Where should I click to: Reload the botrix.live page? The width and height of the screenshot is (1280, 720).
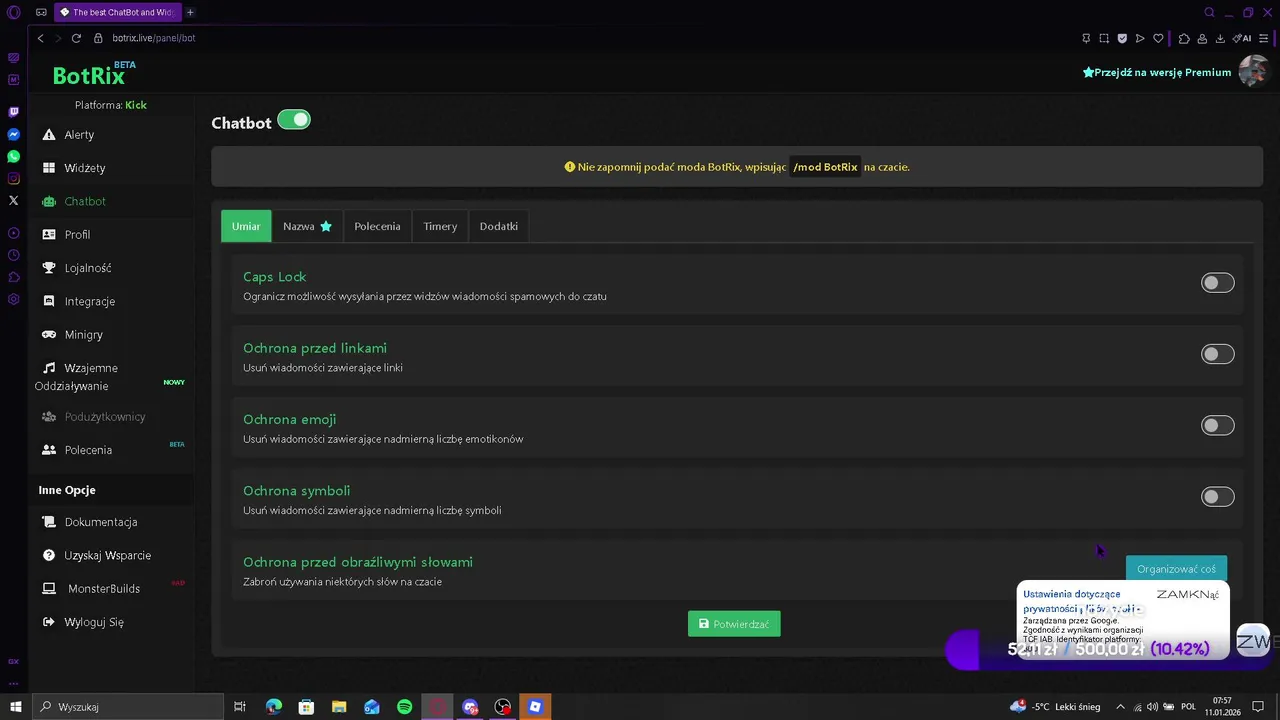pyautogui.click(x=76, y=38)
